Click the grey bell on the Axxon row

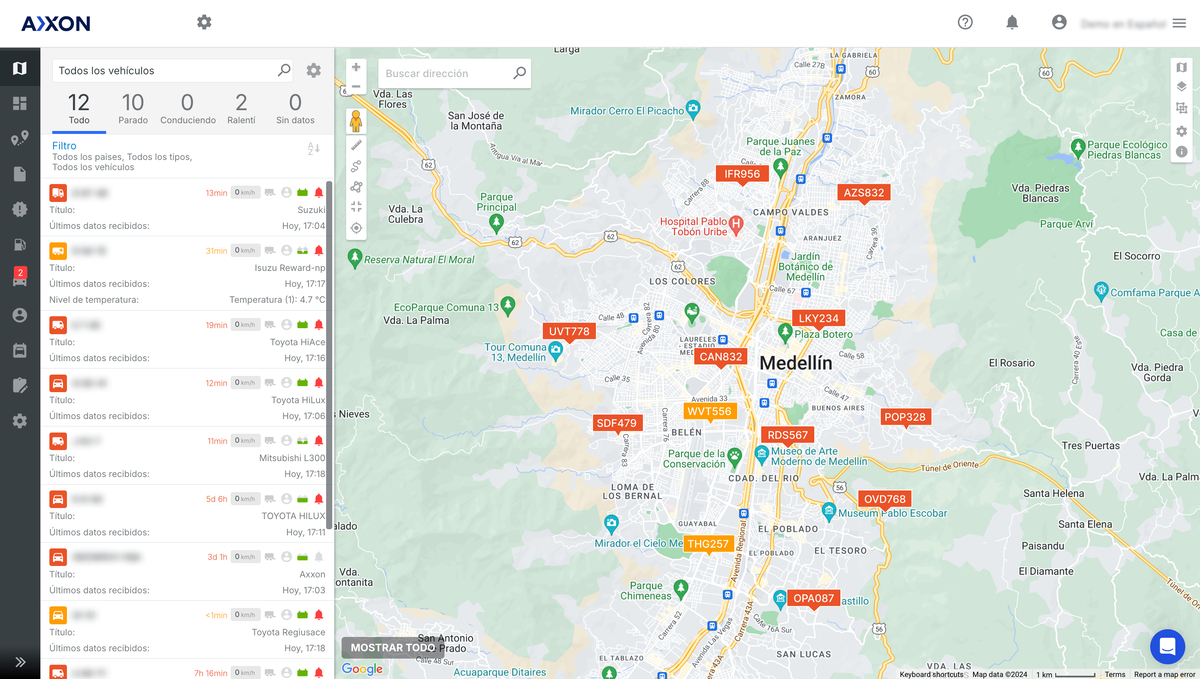pyautogui.click(x=319, y=556)
